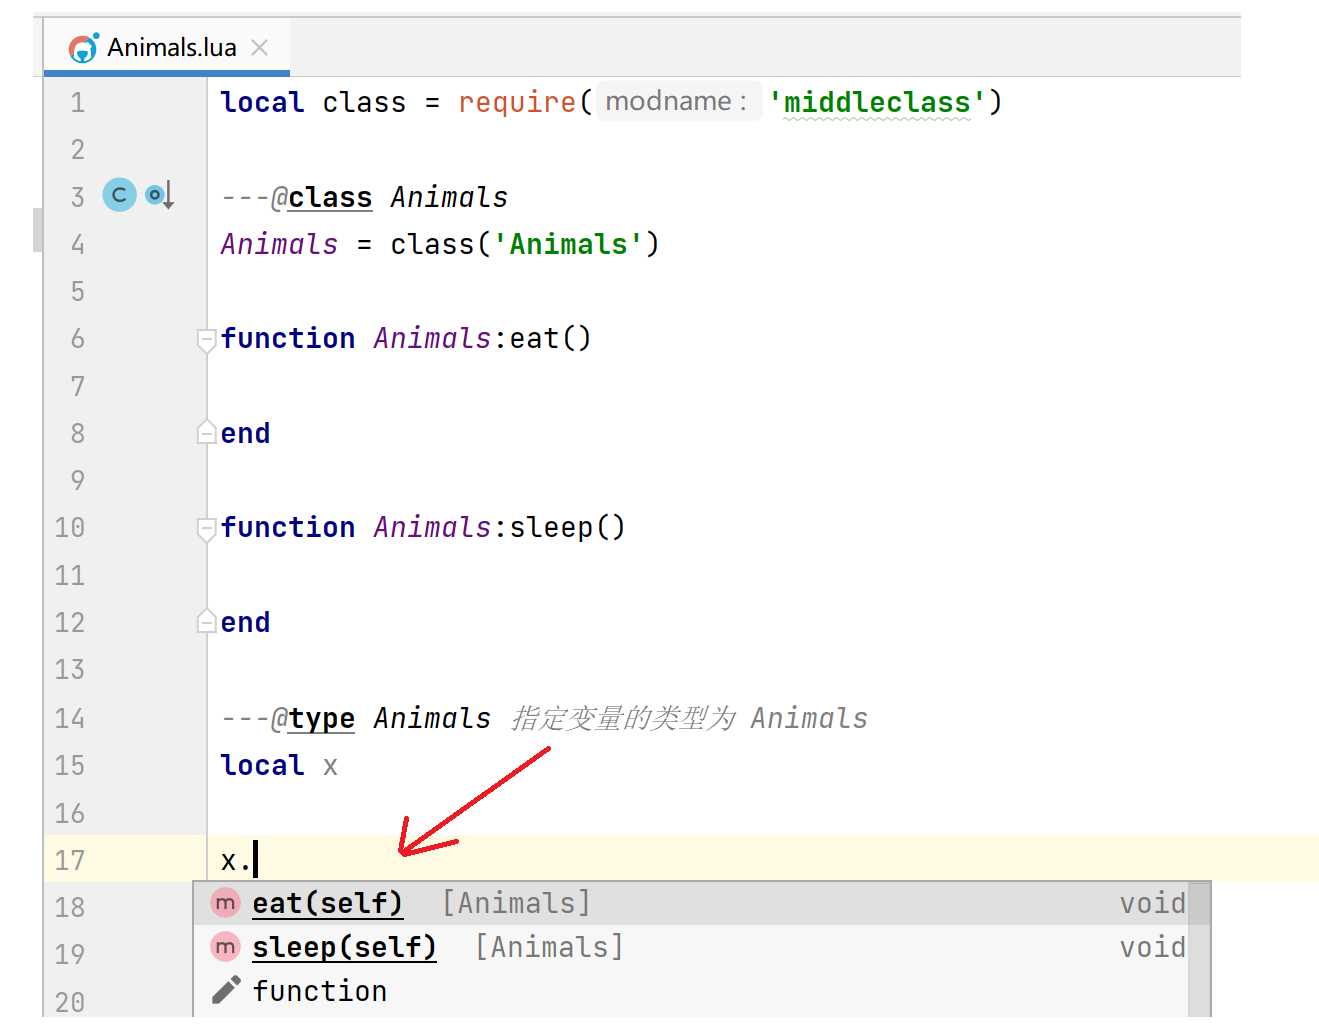The height and width of the screenshot is (1028, 1319).
Task: Click fold end marker on line 12
Action: tap(206, 622)
